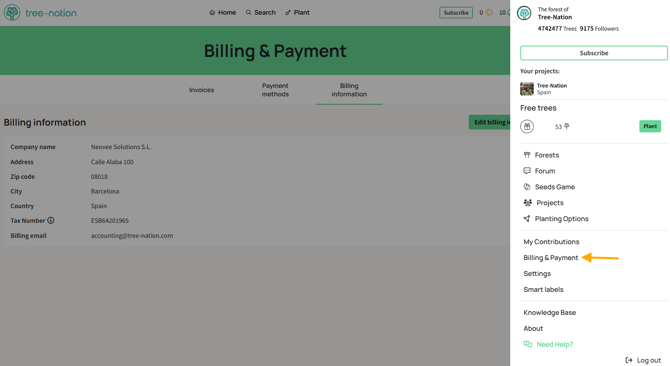Select the company name Neovee Solutions S.L.
This screenshot has width=670, height=366.
click(x=121, y=146)
